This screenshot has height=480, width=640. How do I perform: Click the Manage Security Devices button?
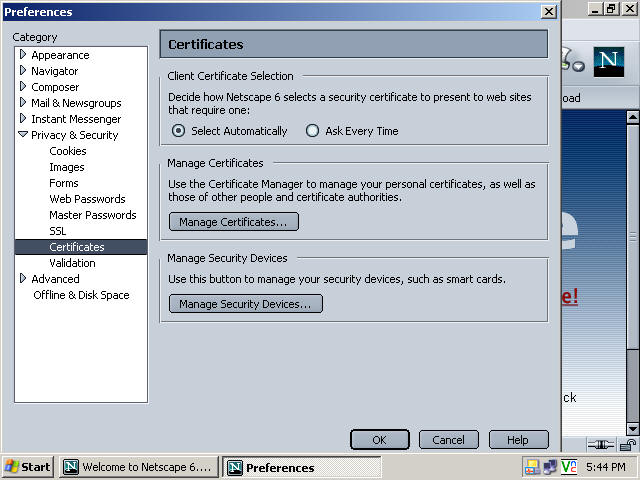[x=246, y=304]
